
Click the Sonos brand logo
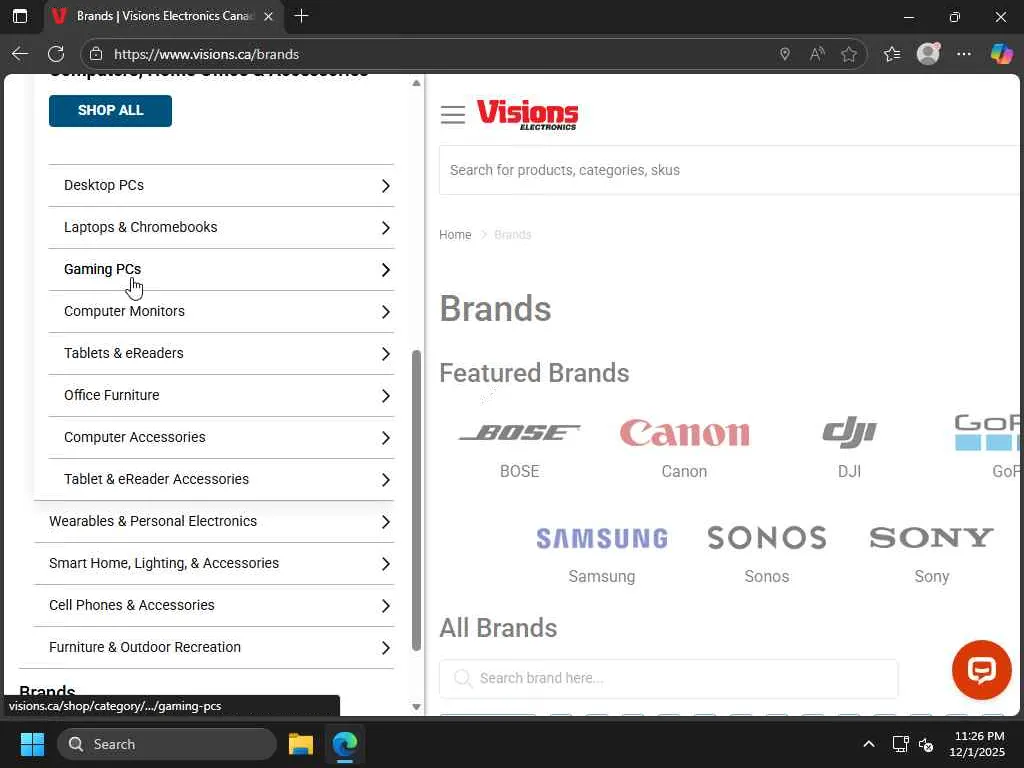click(x=767, y=538)
